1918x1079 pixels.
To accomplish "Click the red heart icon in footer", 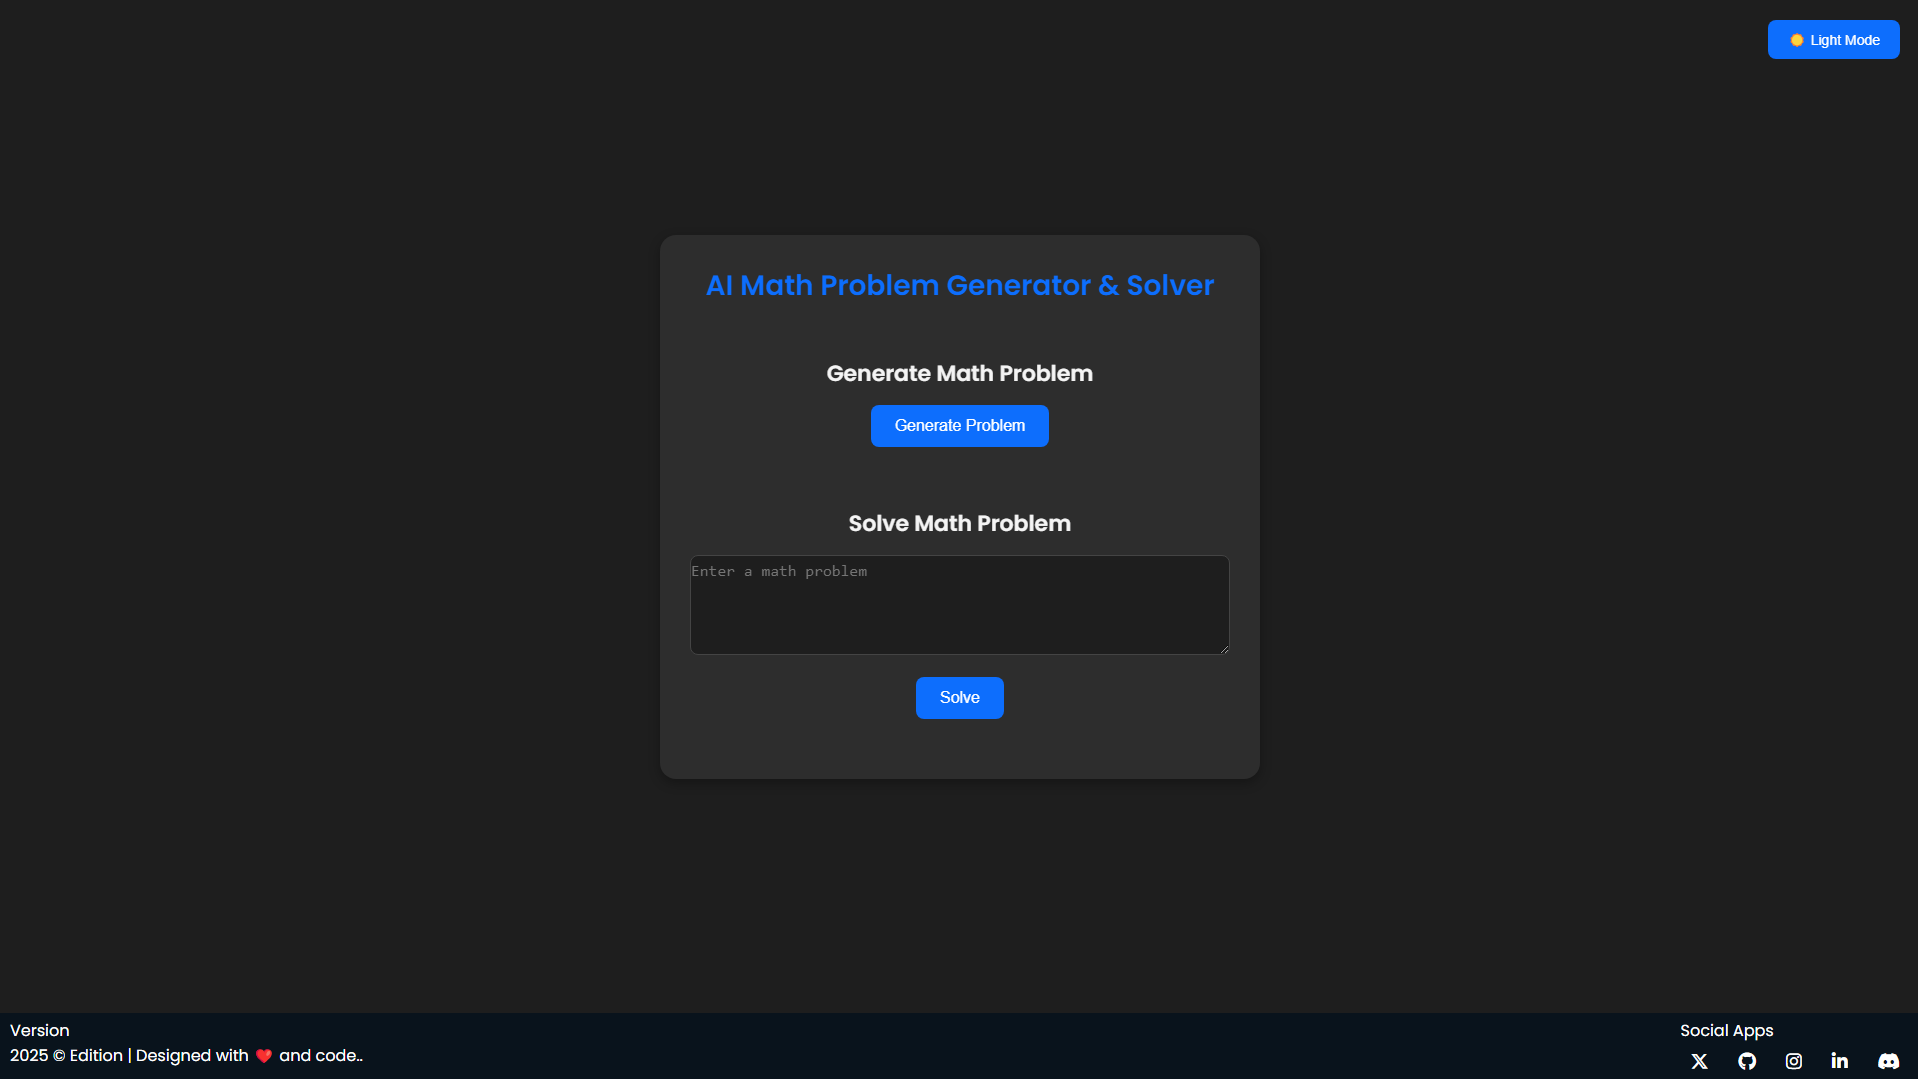I will [x=264, y=1056].
